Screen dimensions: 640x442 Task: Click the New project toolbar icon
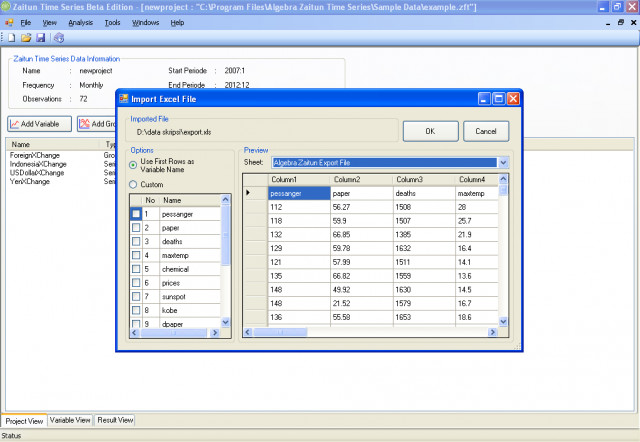point(9,37)
